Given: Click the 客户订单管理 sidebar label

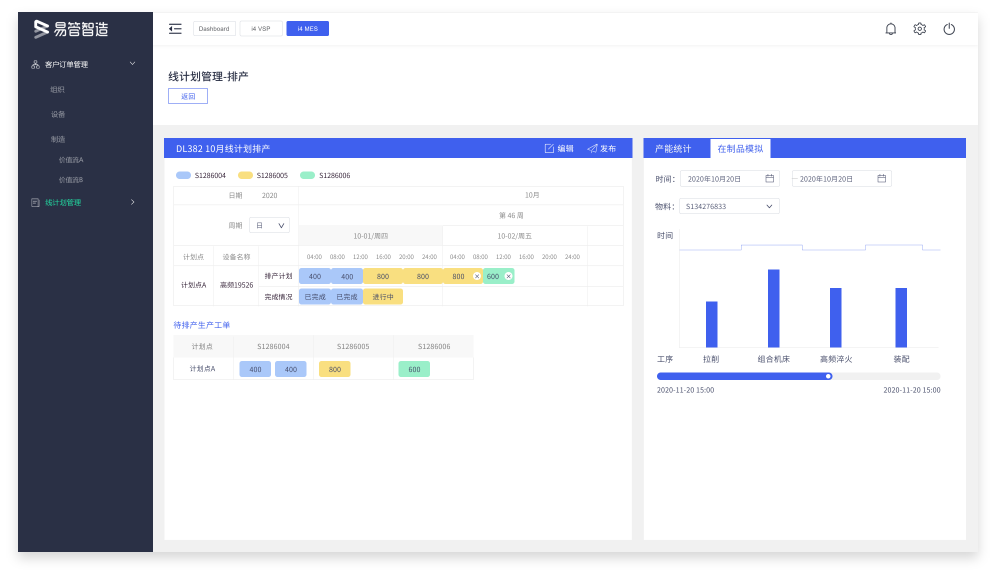Looking at the screenshot, I should pyautogui.click(x=66, y=64).
